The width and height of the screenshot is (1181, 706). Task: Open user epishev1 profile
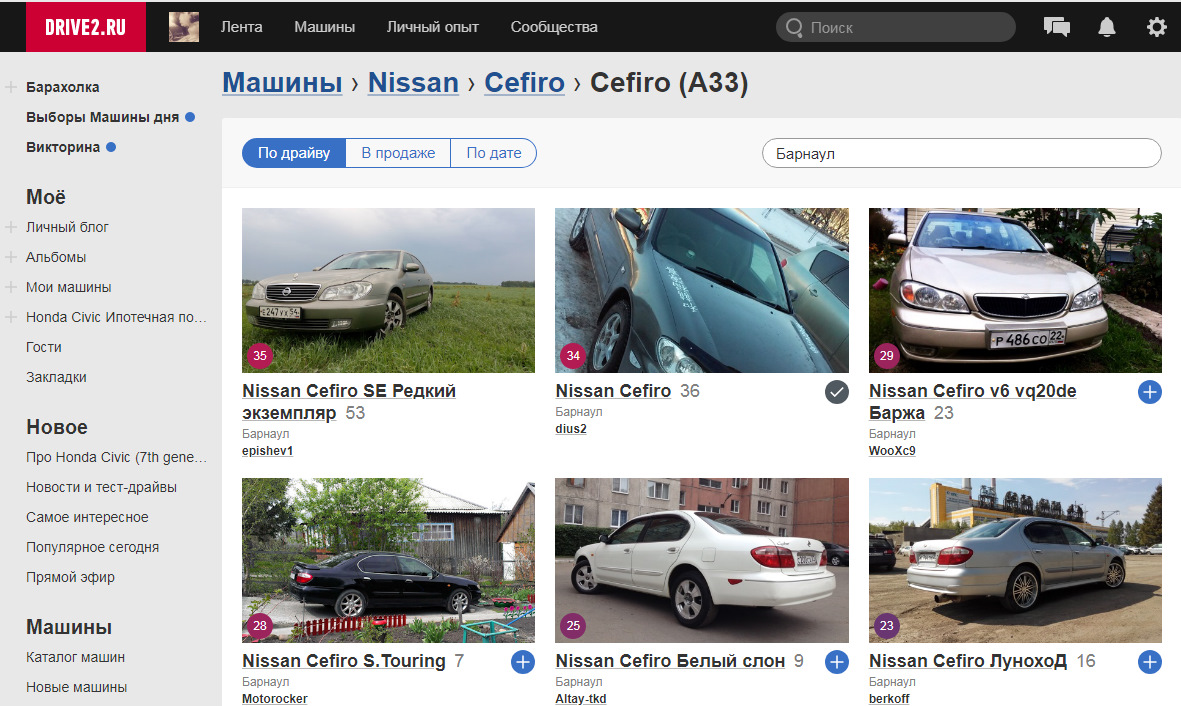[267, 451]
